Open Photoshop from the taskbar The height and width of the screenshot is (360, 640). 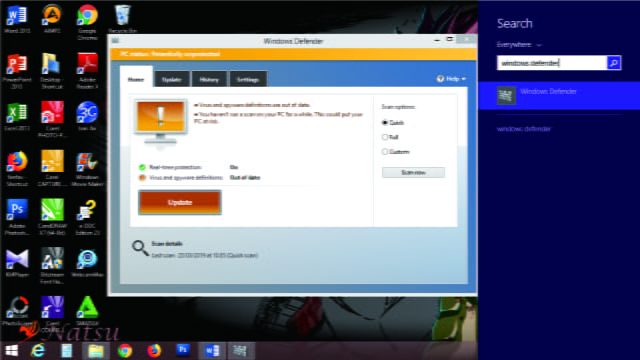coord(183,350)
